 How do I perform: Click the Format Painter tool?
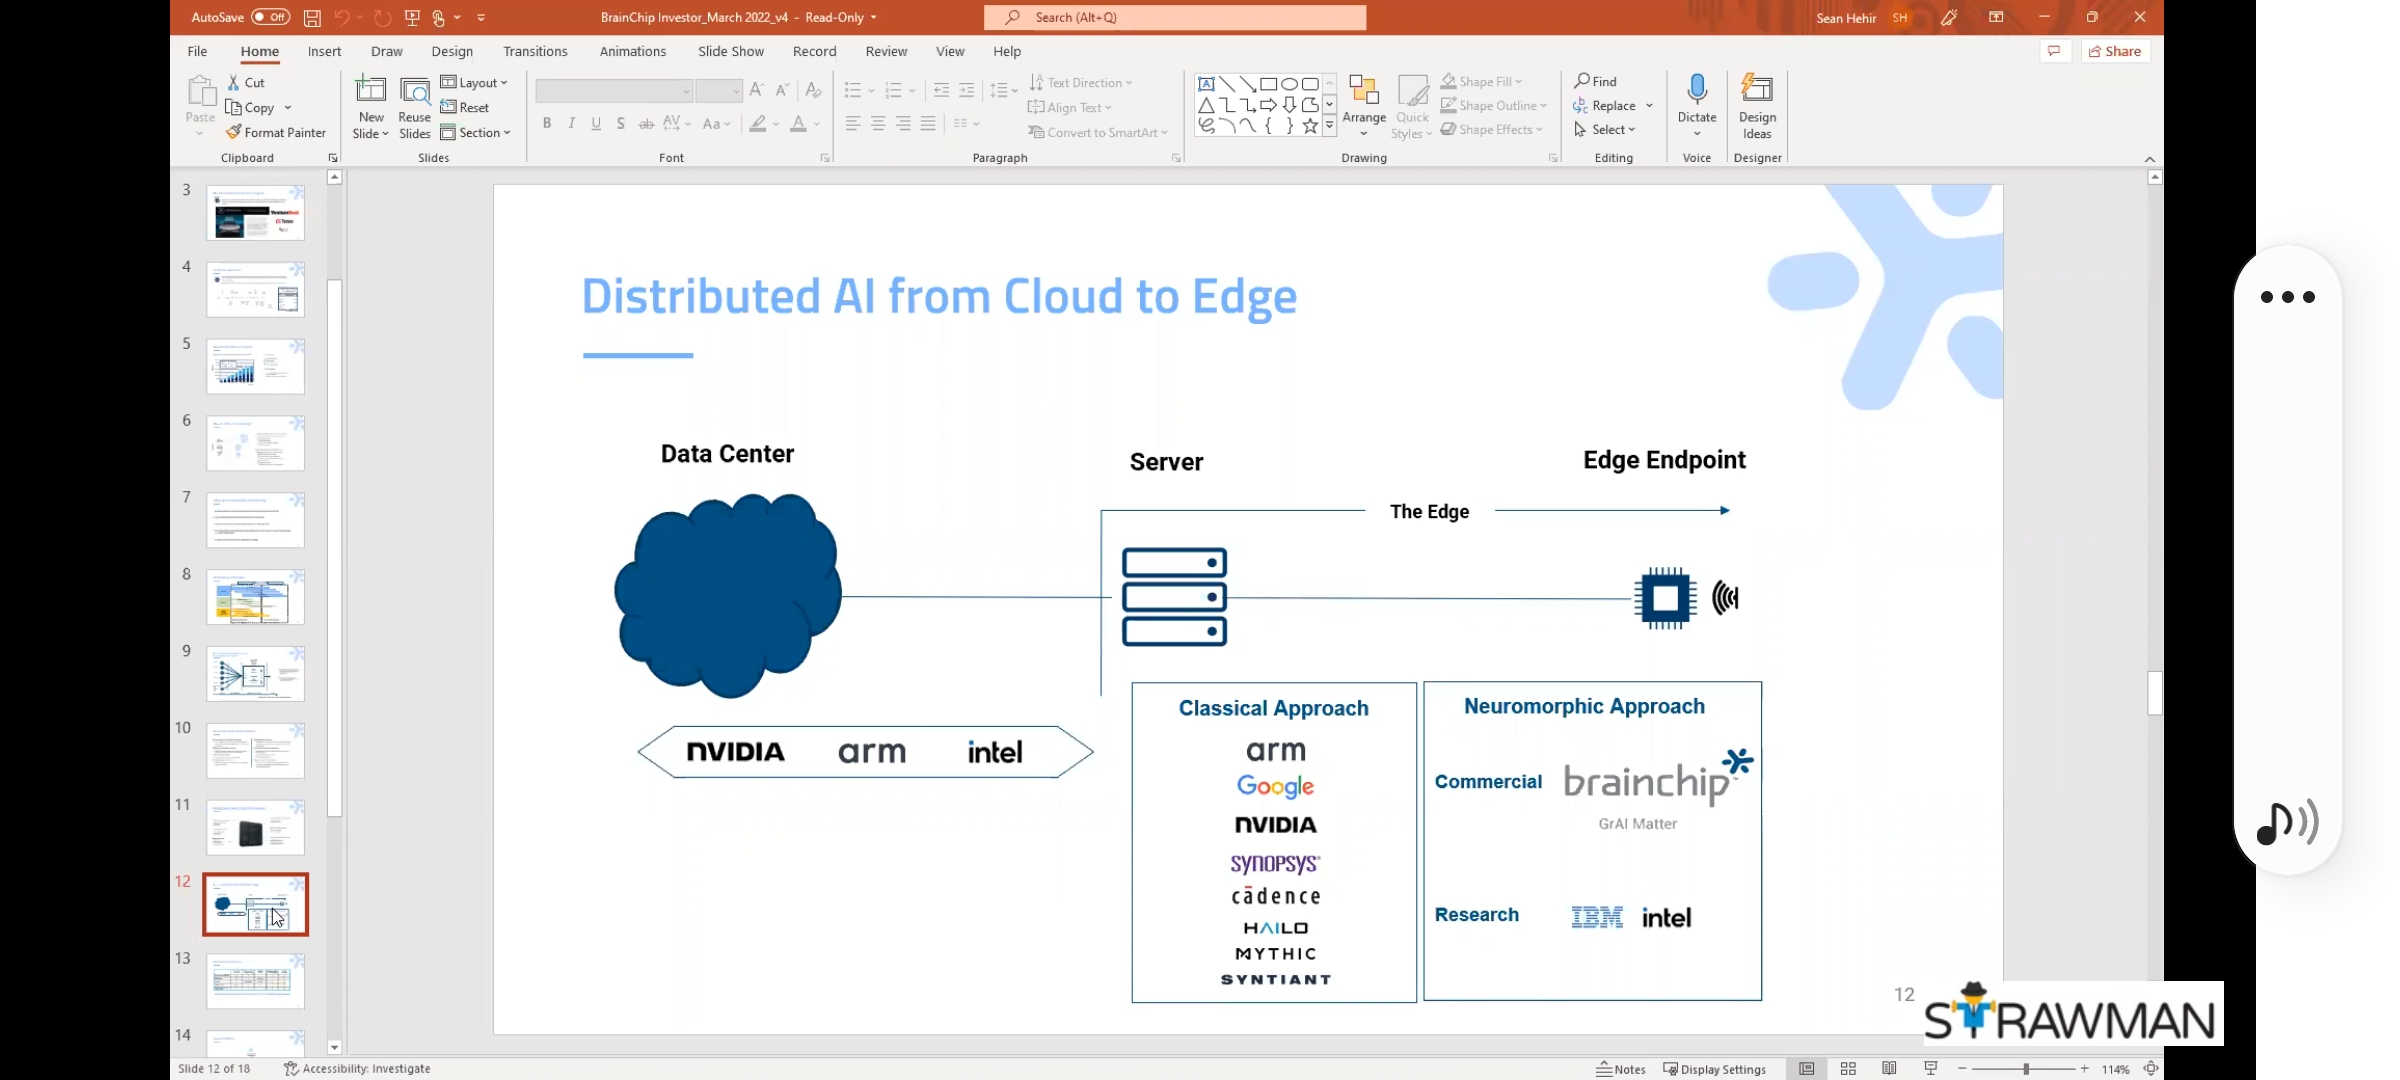276,132
